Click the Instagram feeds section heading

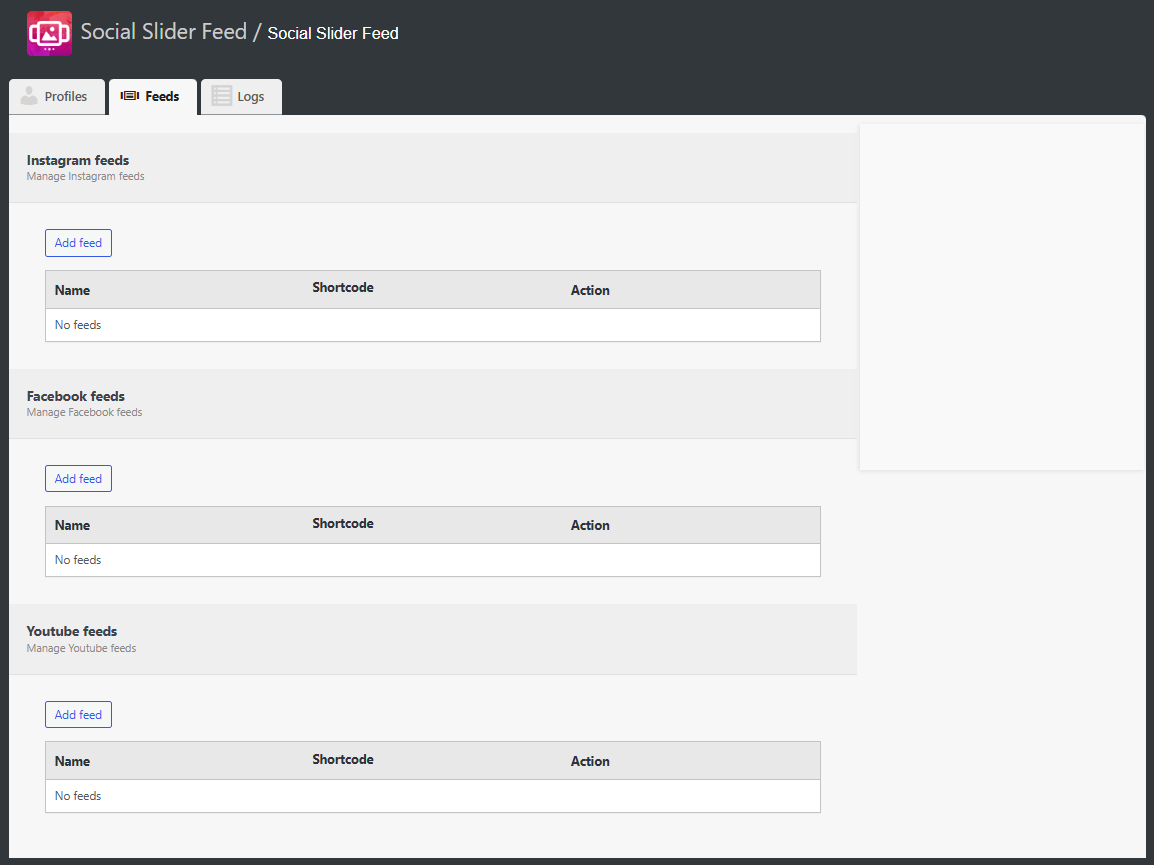[78, 160]
